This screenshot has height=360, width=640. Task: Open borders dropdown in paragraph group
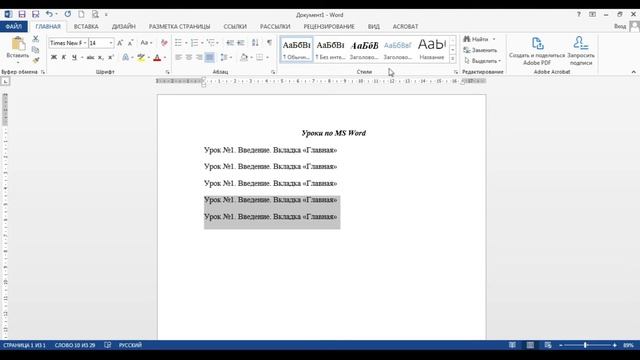(267, 58)
